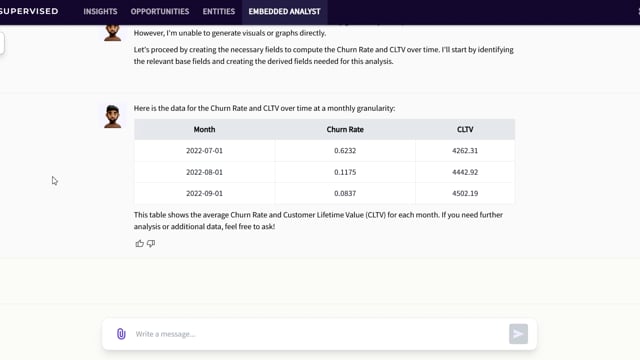
Task: Open the Insights tab
Action: 100,11
